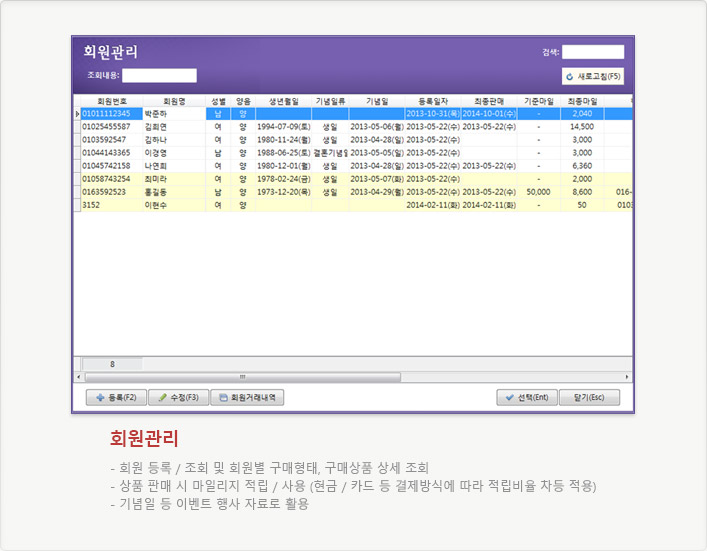This screenshot has width=707, height=551.
Task: Click member name 이경영
Action: [x=174, y=153]
